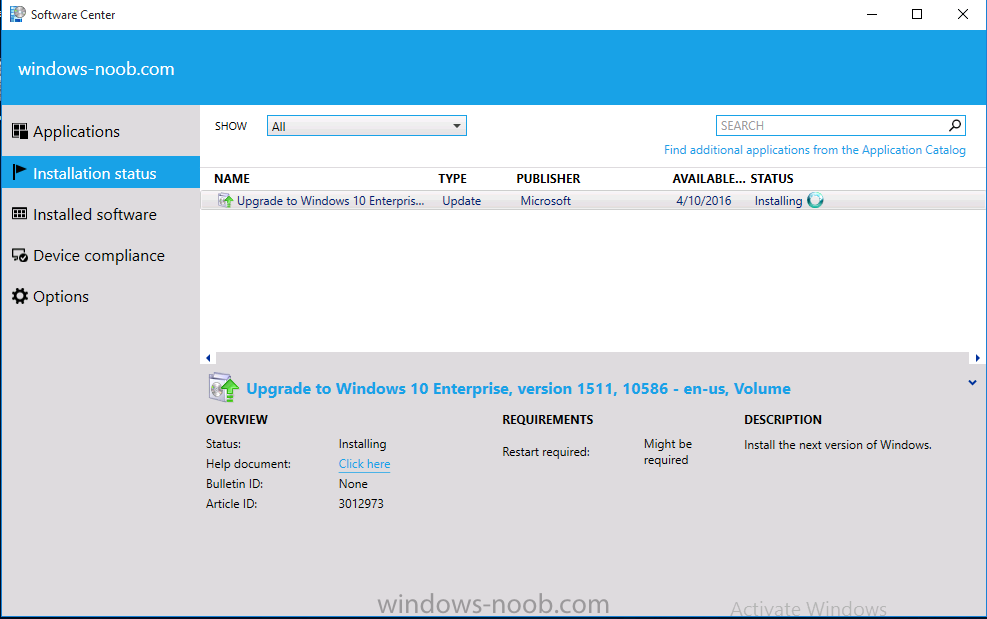Screen dimensions: 987x619
Task: Maximize the Software Center window
Action: (917, 14)
